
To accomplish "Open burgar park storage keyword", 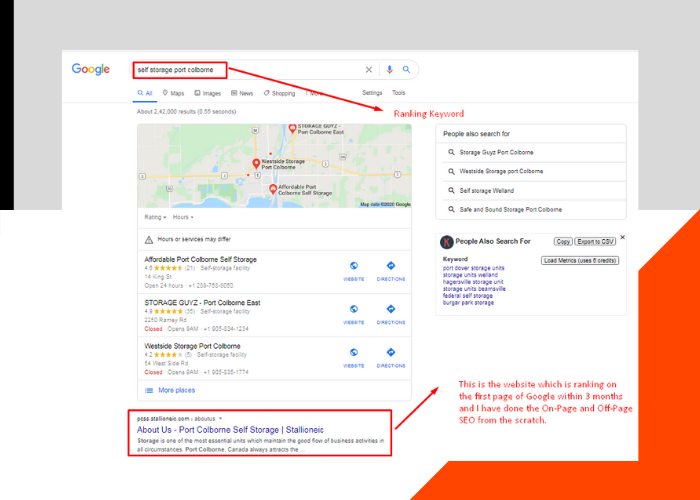I will 468,303.
